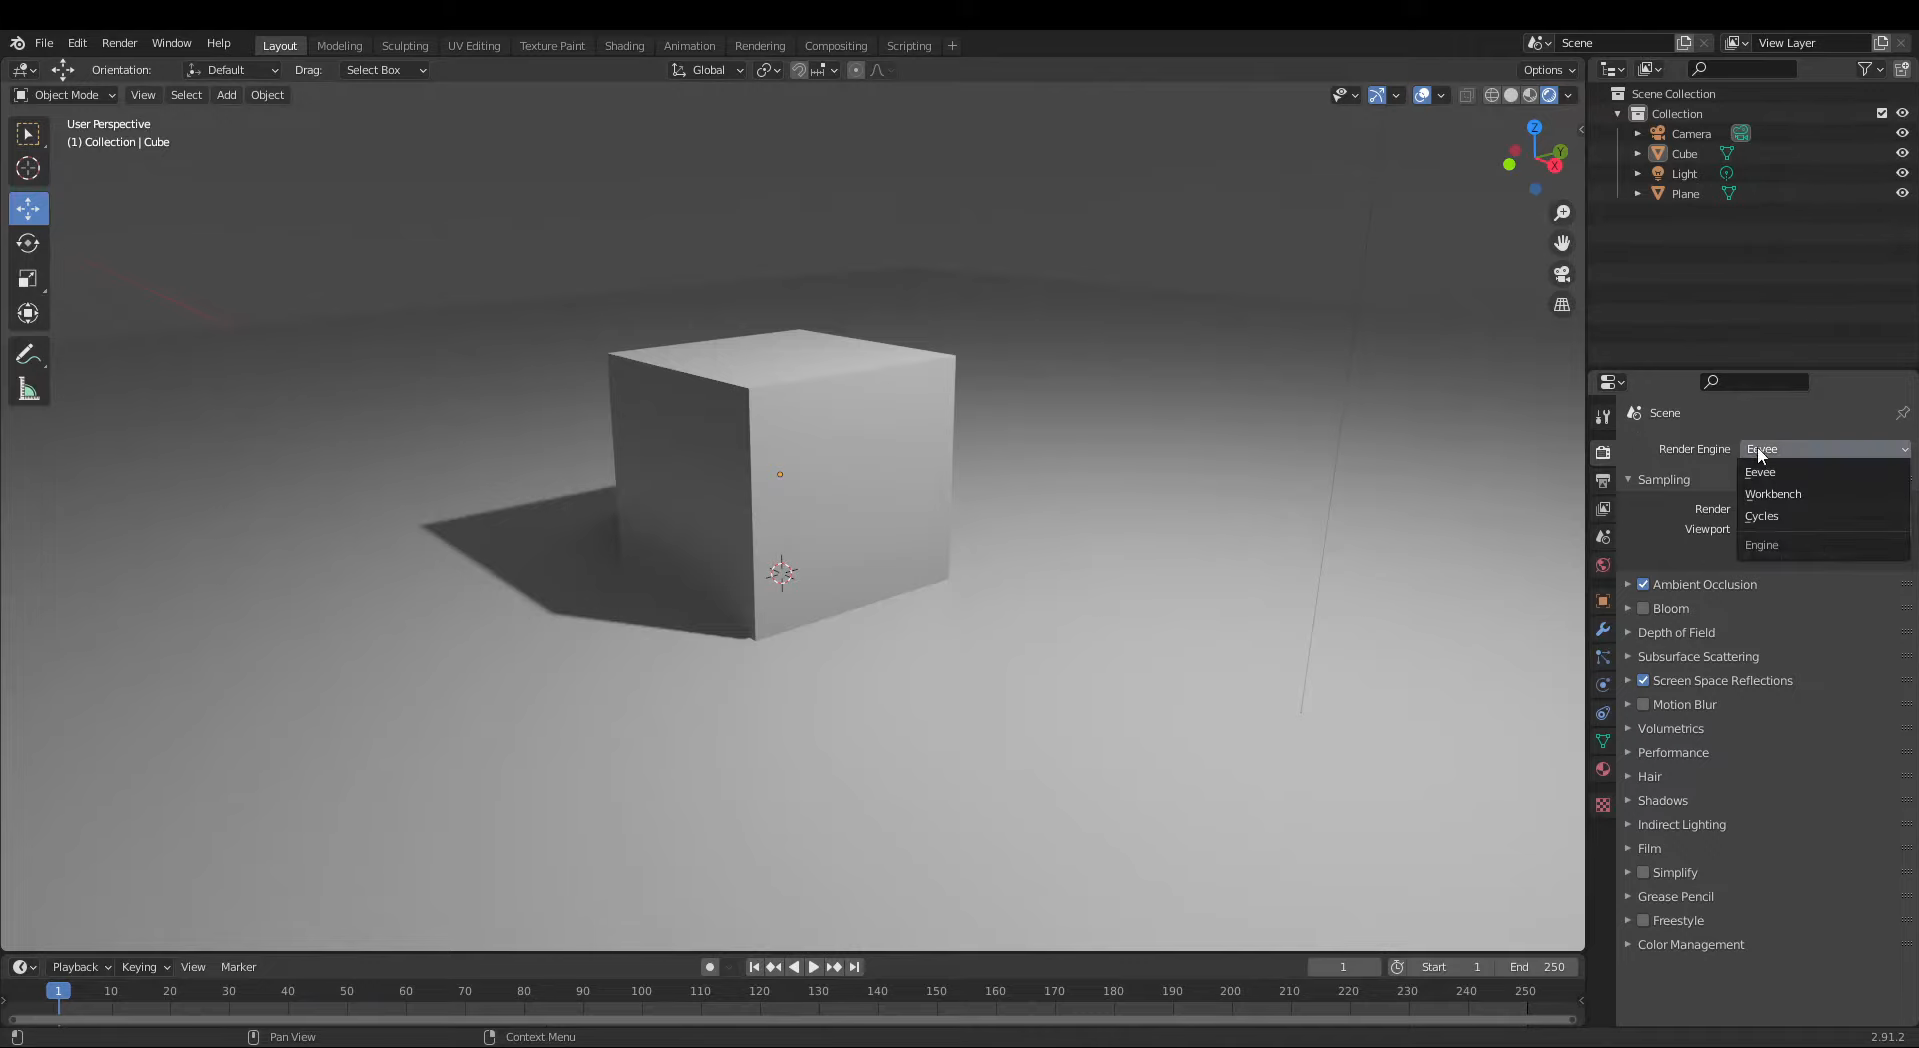Image resolution: width=1919 pixels, height=1048 pixels.
Task: Open Output properties tab with printer icon
Action: [x=1603, y=481]
